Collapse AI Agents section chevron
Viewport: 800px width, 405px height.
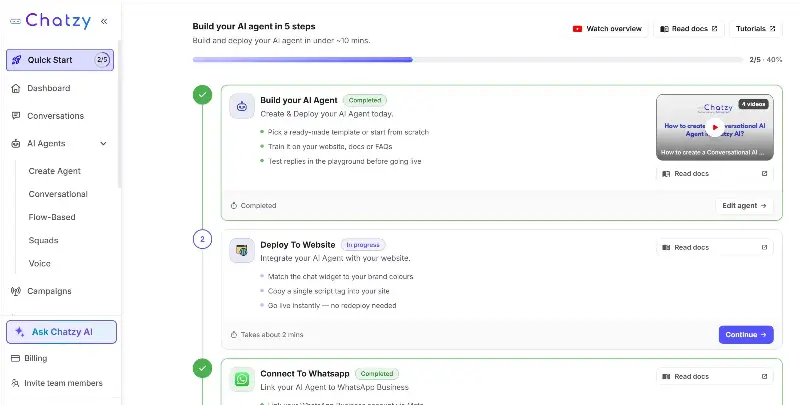tap(104, 144)
